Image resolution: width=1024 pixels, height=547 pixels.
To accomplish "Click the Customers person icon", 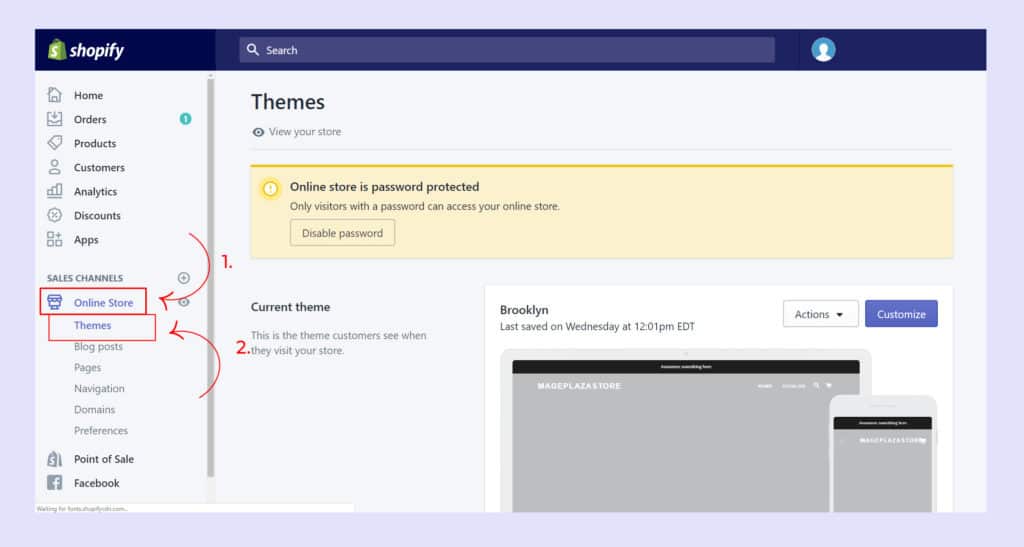I will click(x=55, y=167).
